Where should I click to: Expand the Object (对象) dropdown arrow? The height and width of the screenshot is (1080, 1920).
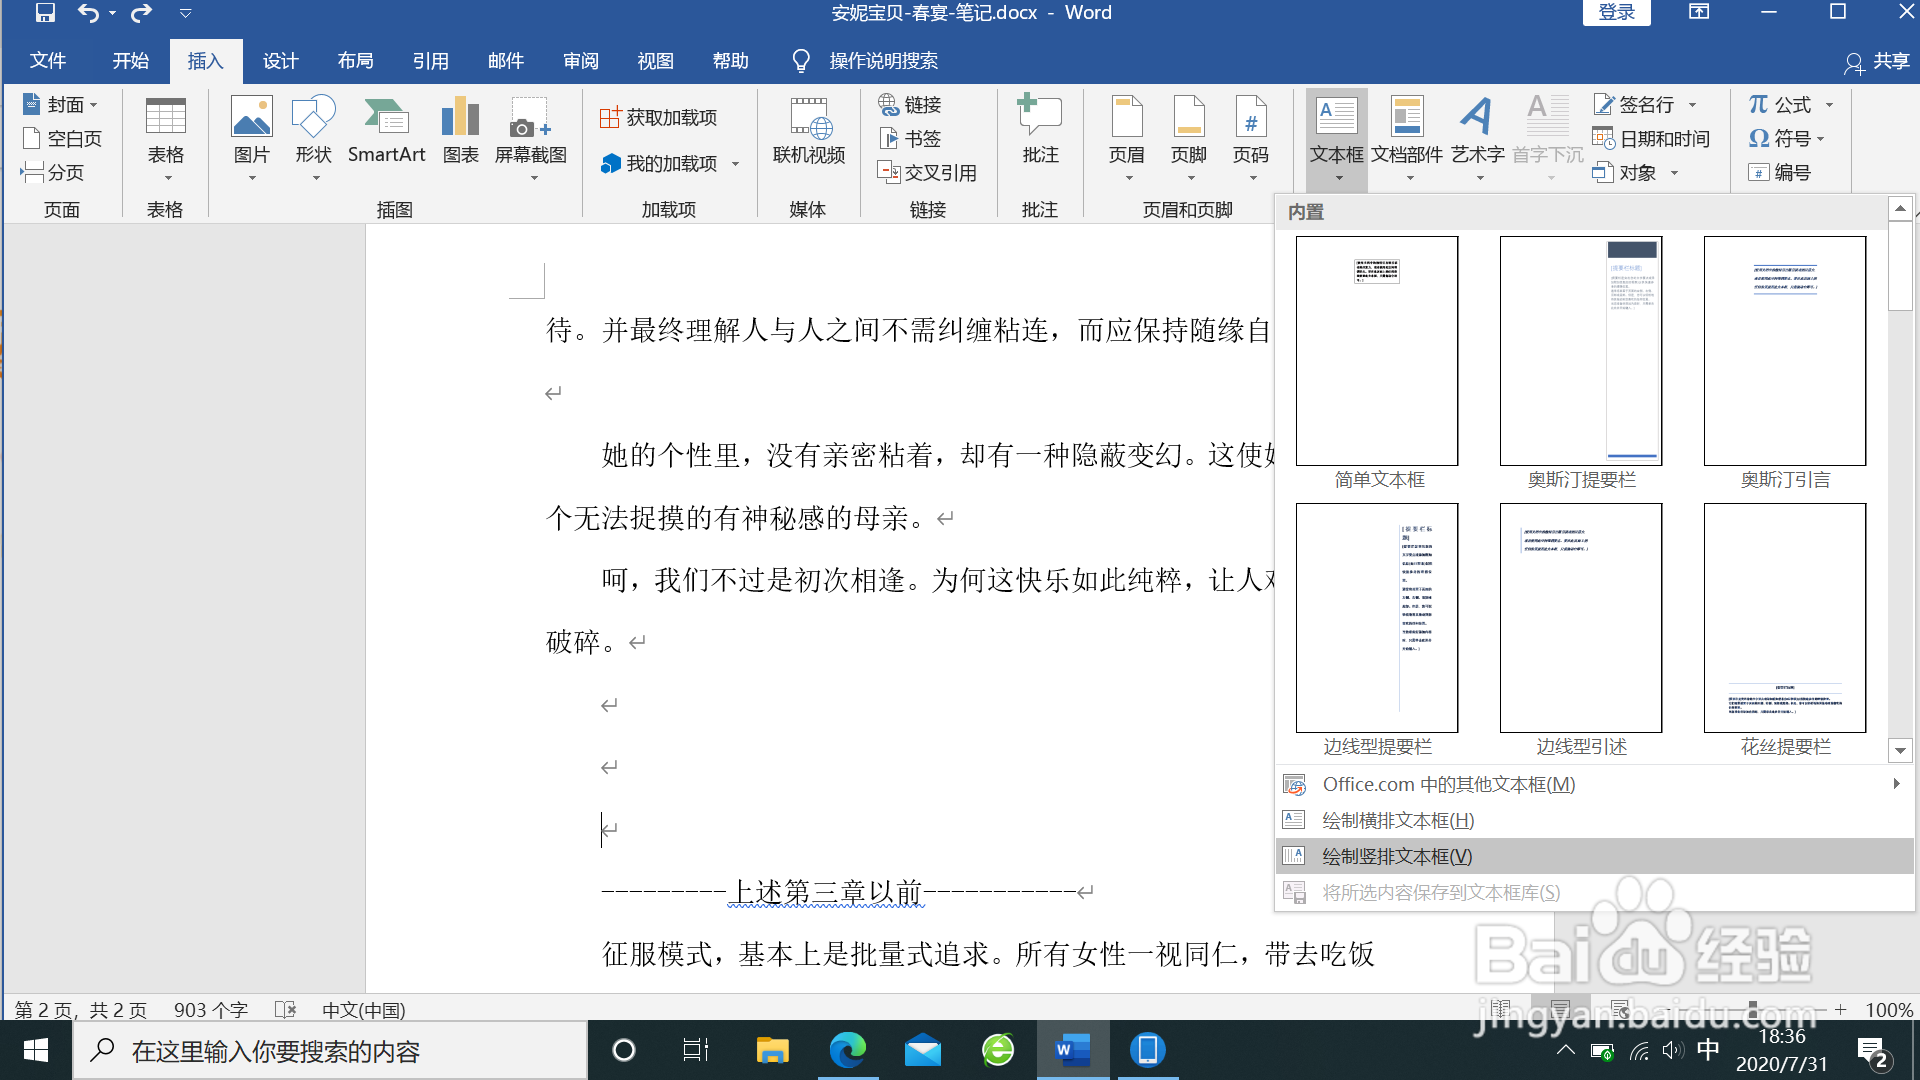pos(1674,173)
